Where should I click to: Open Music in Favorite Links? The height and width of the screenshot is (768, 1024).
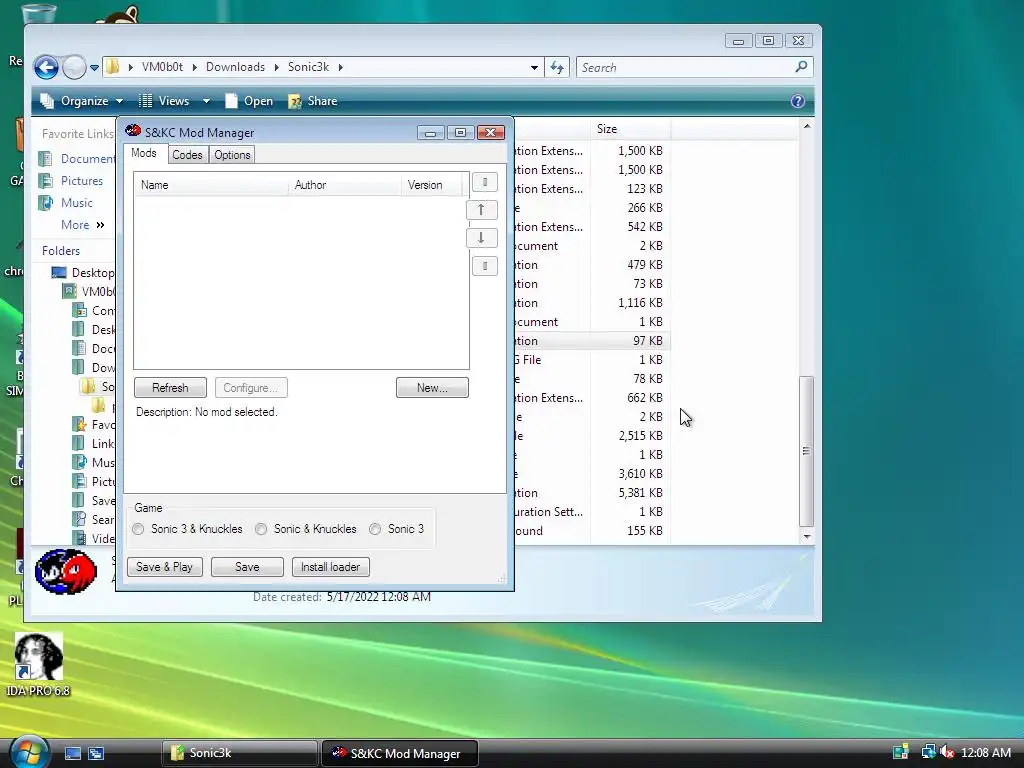pos(65,203)
